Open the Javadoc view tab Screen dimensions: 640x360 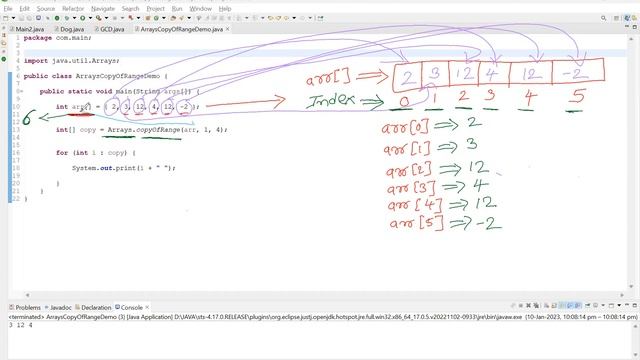tap(58, 307)
